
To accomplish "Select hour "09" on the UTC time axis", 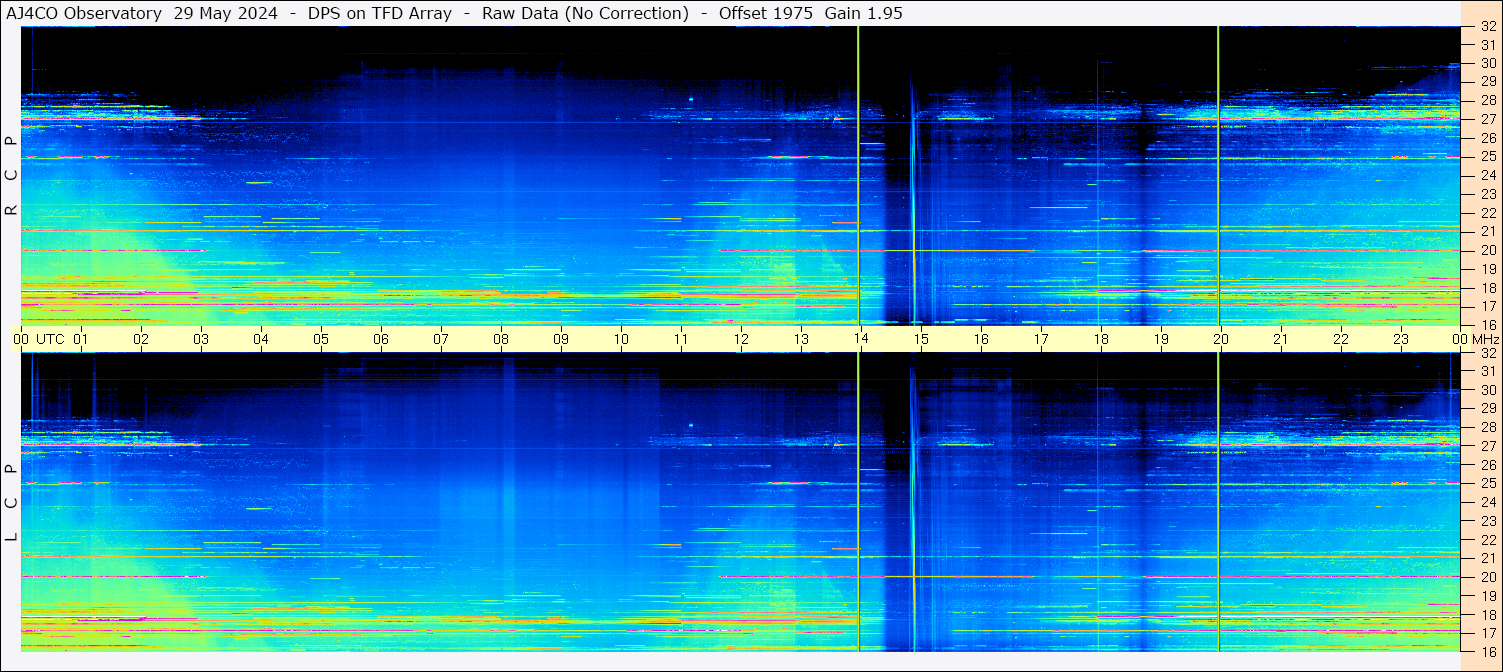I will coord(561,339).
